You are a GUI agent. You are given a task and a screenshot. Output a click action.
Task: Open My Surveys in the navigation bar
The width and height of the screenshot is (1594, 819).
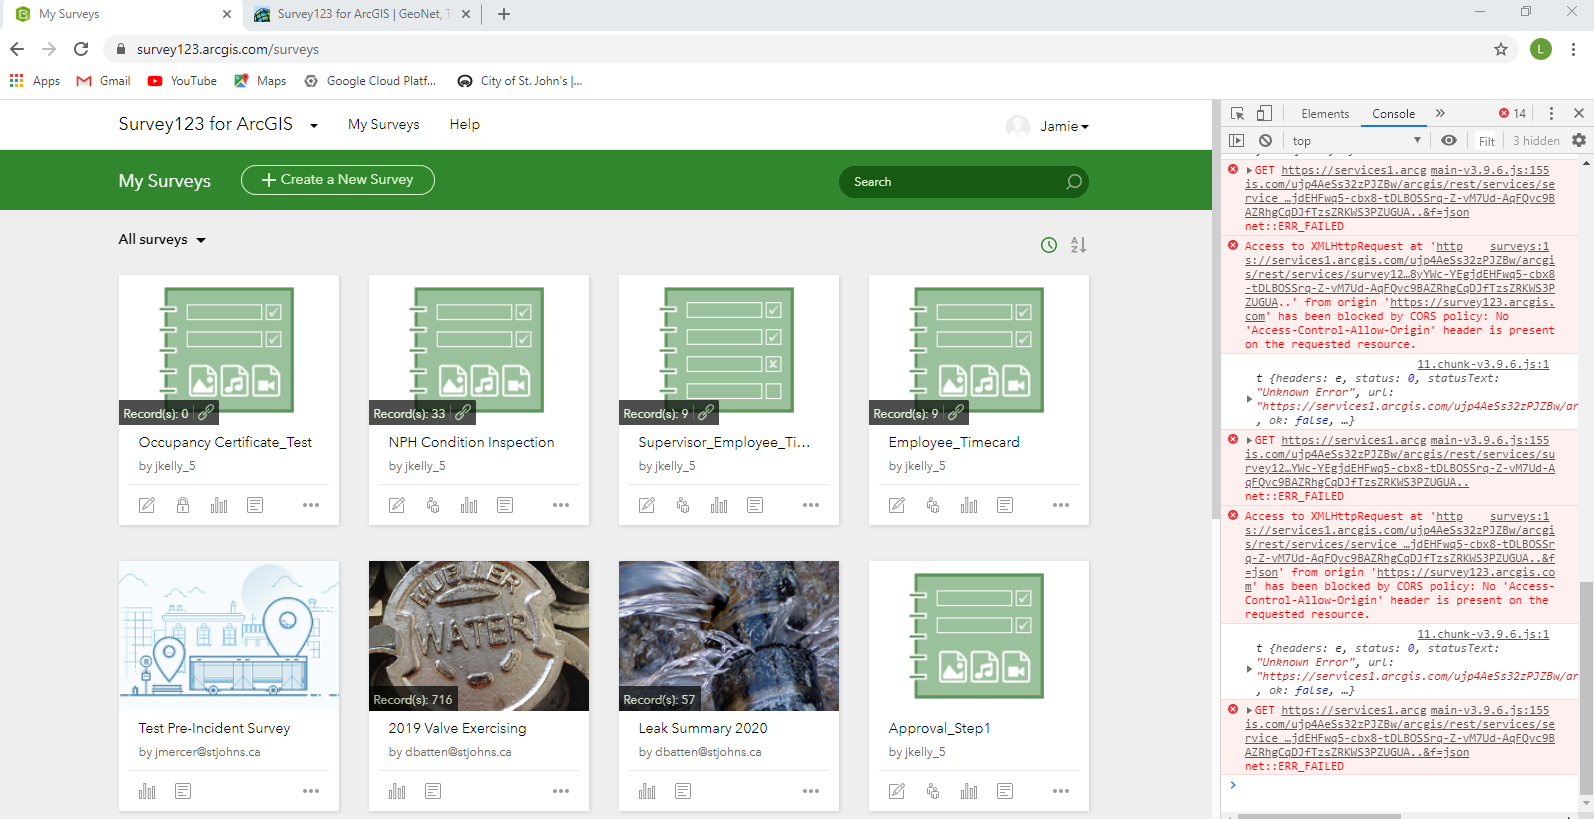point(384,125)
